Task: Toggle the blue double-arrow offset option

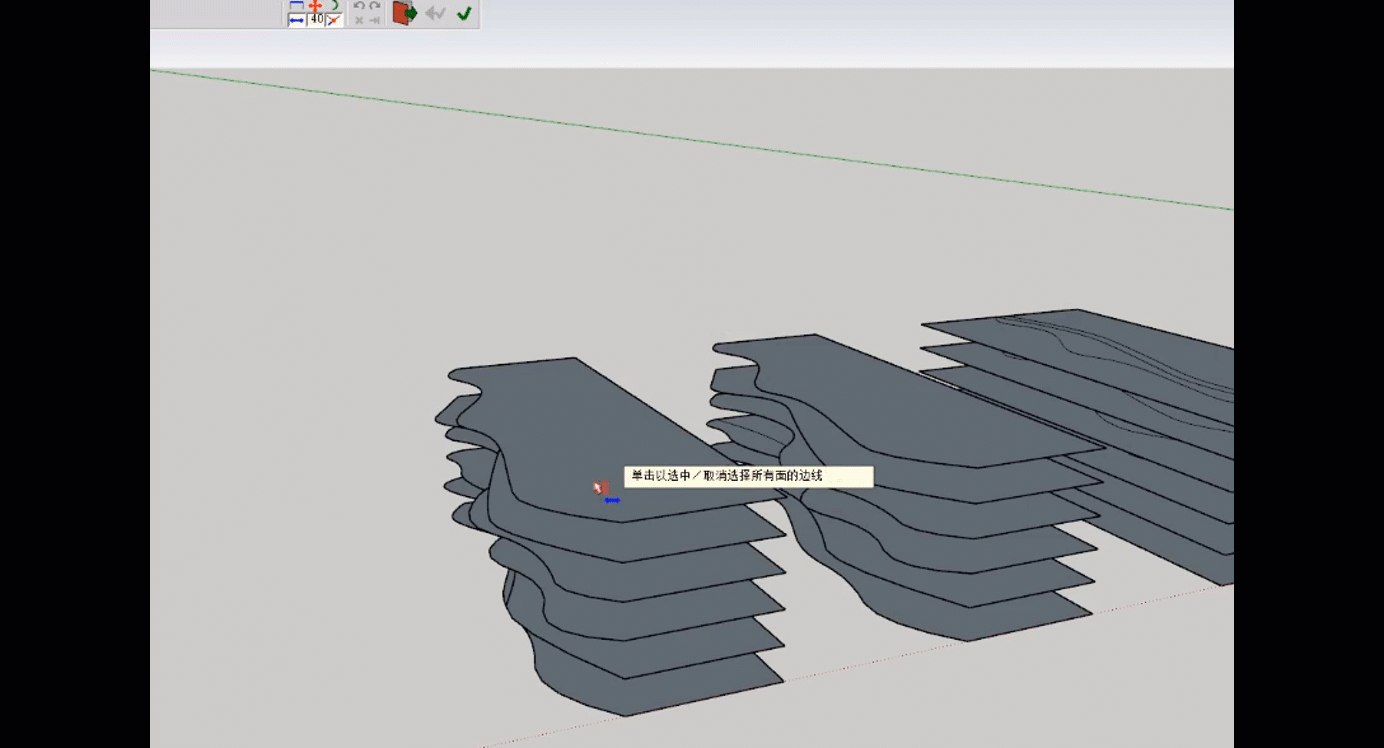Action: (x=296, y=20)
